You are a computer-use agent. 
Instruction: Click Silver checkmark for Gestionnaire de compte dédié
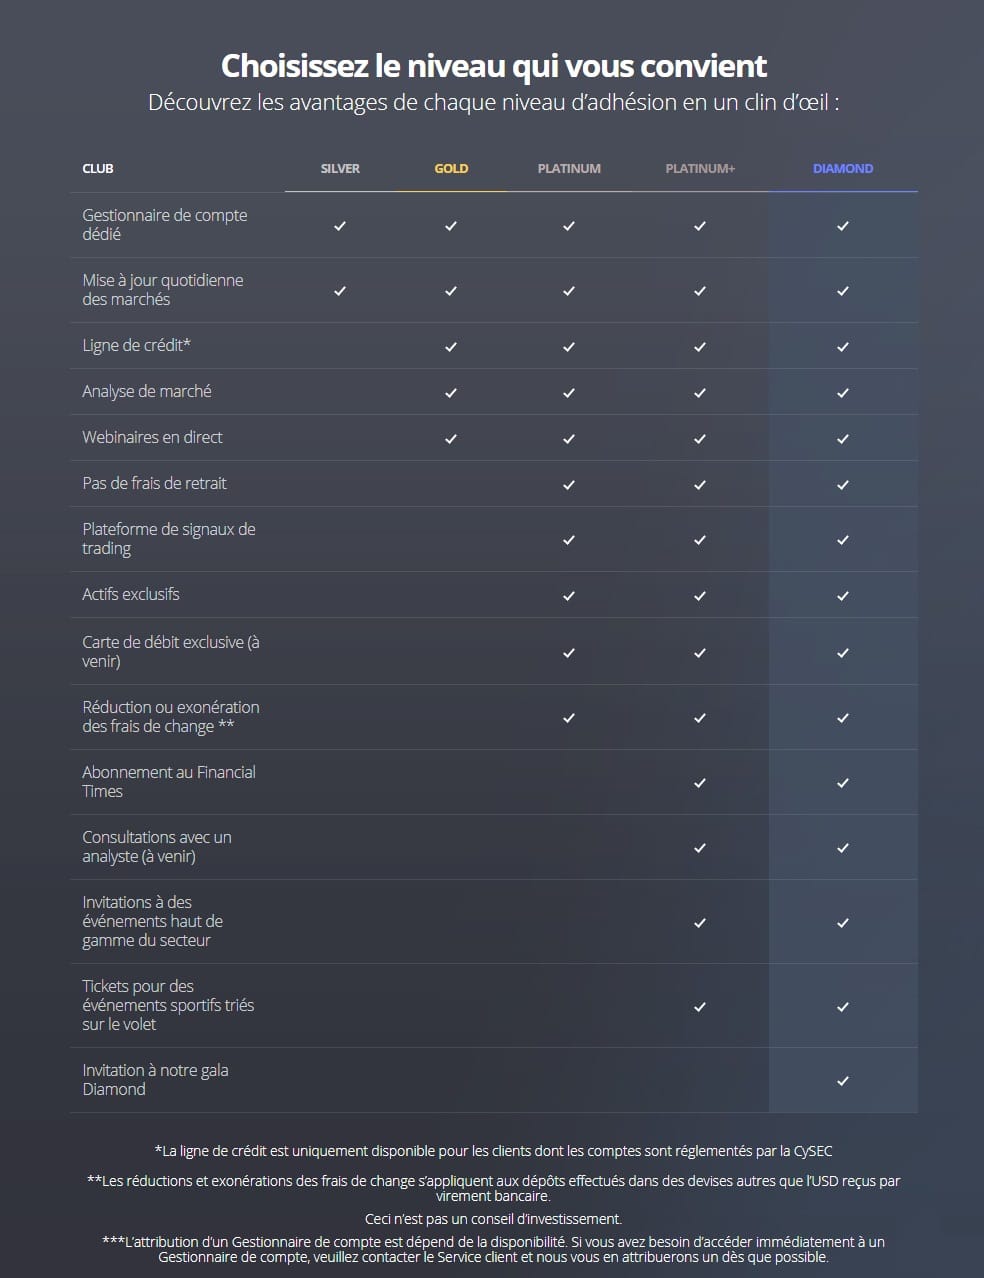[340, 226]
